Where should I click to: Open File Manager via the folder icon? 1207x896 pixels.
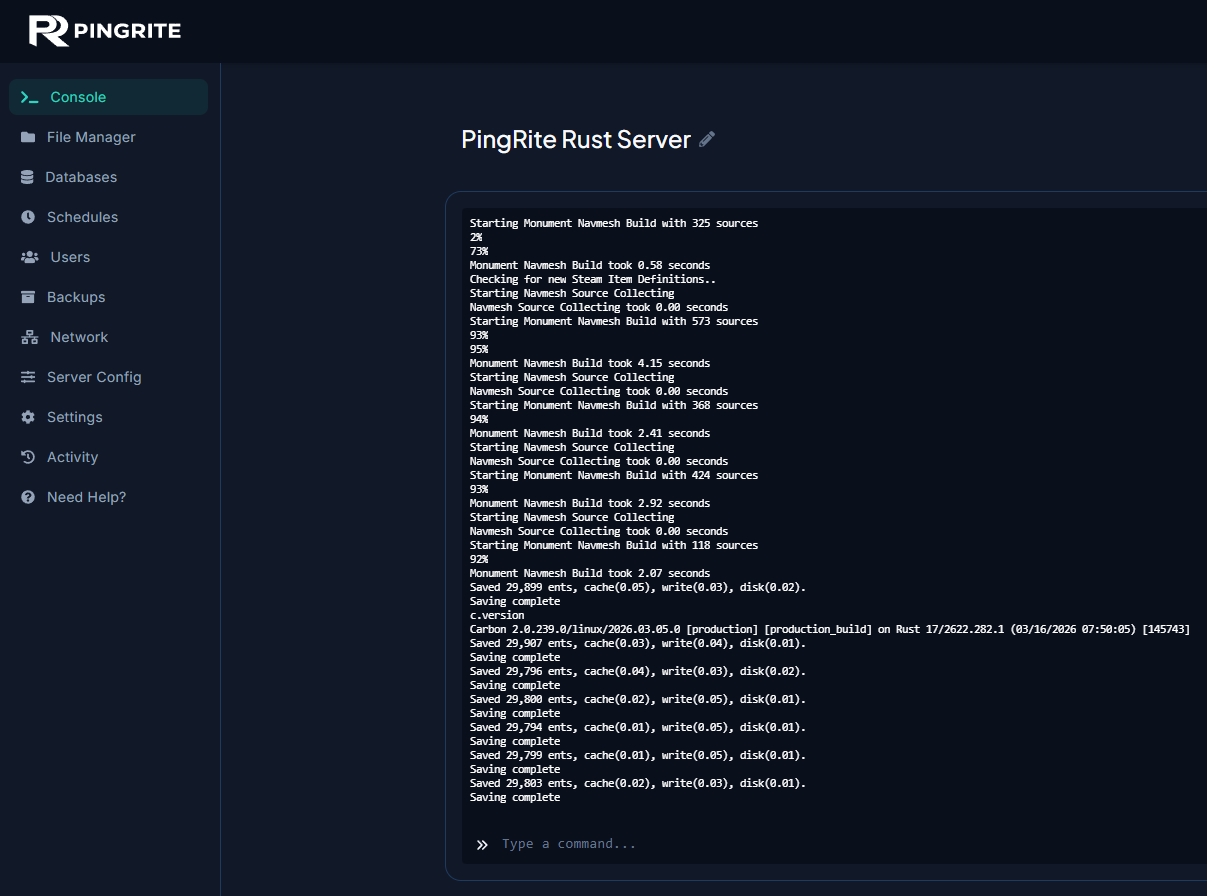tap(28, 137)
